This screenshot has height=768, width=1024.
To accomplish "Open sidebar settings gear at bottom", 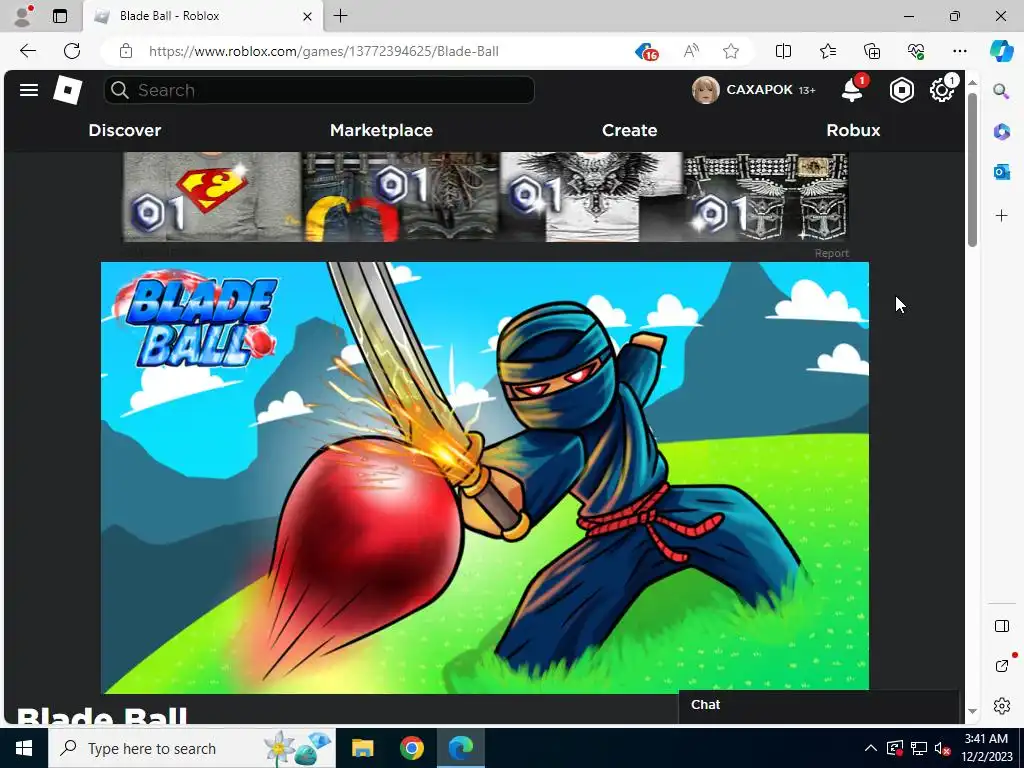I will (x=1002, y=706).
